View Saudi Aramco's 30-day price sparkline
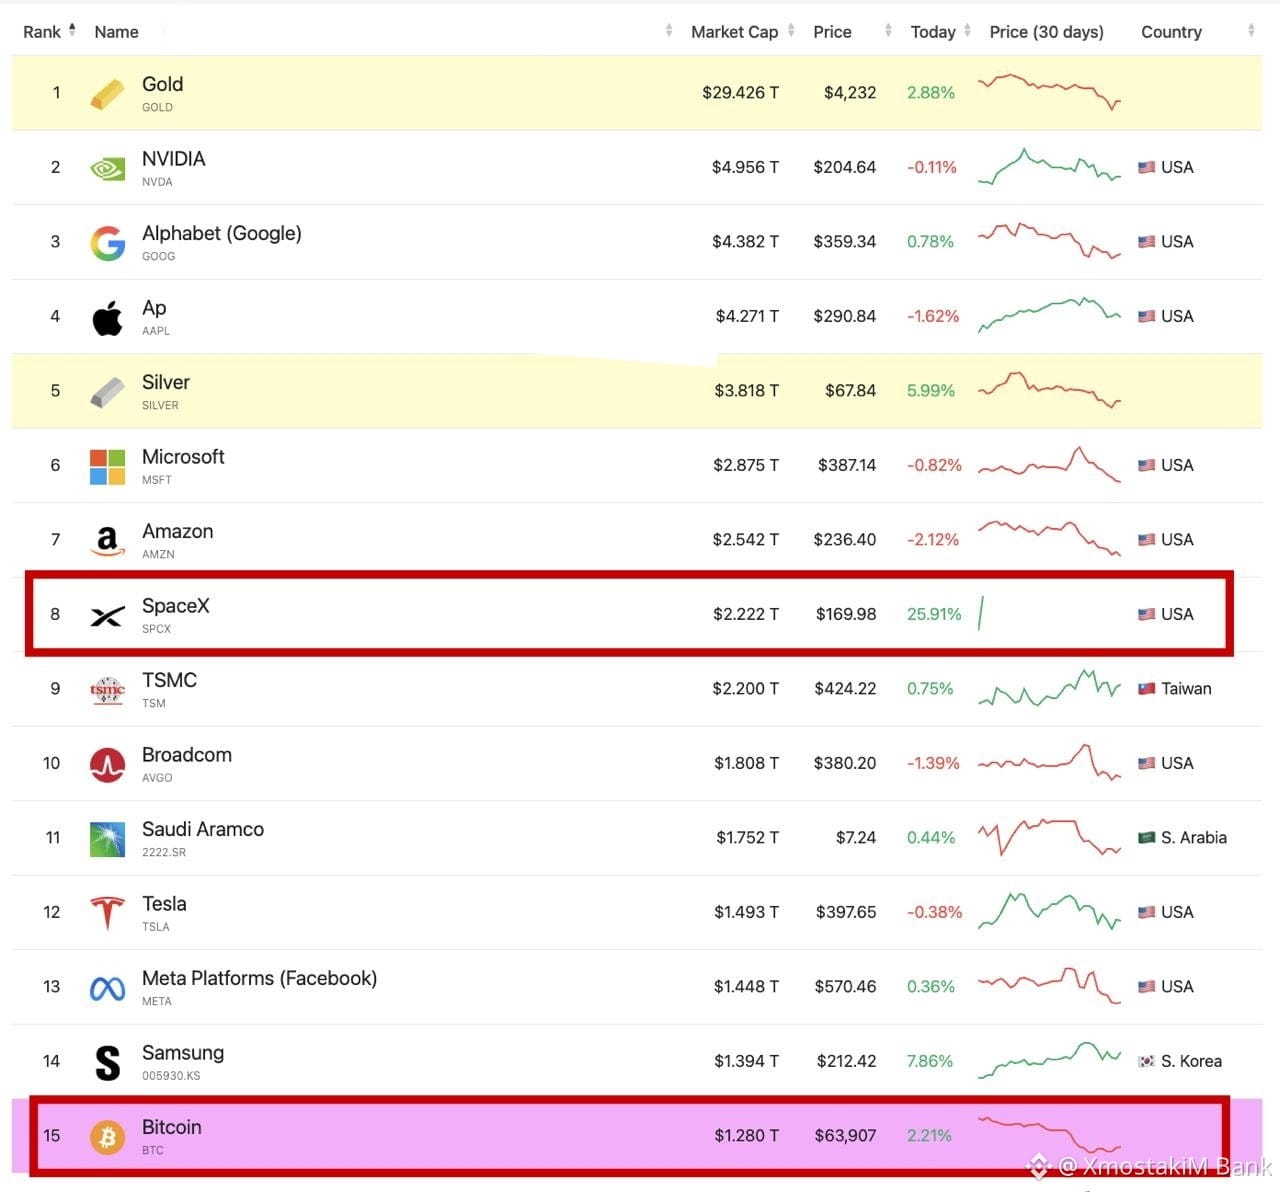This screenshot has height=1192, width=1280. [1049, 837]
